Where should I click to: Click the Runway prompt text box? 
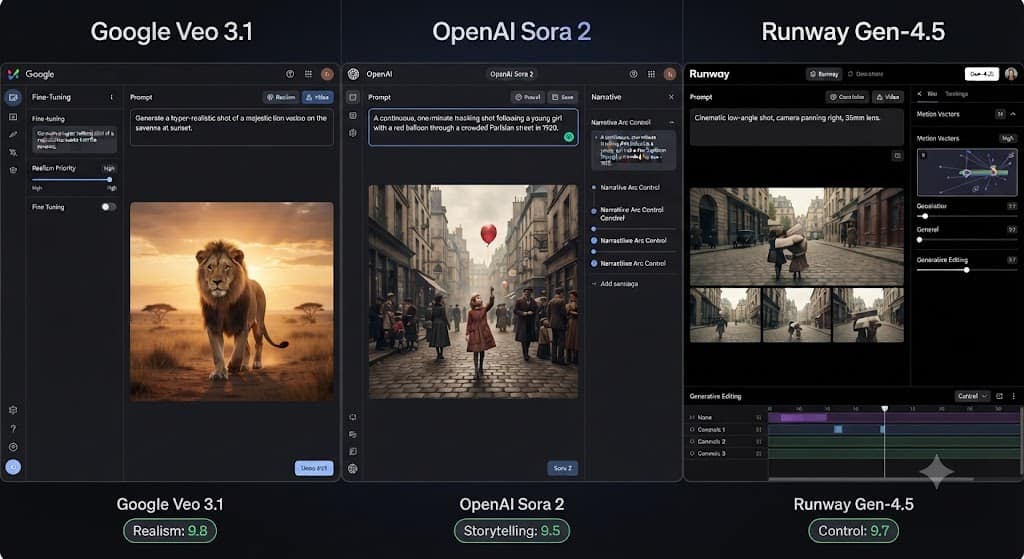pyautogui.click(x=797, y=127)
